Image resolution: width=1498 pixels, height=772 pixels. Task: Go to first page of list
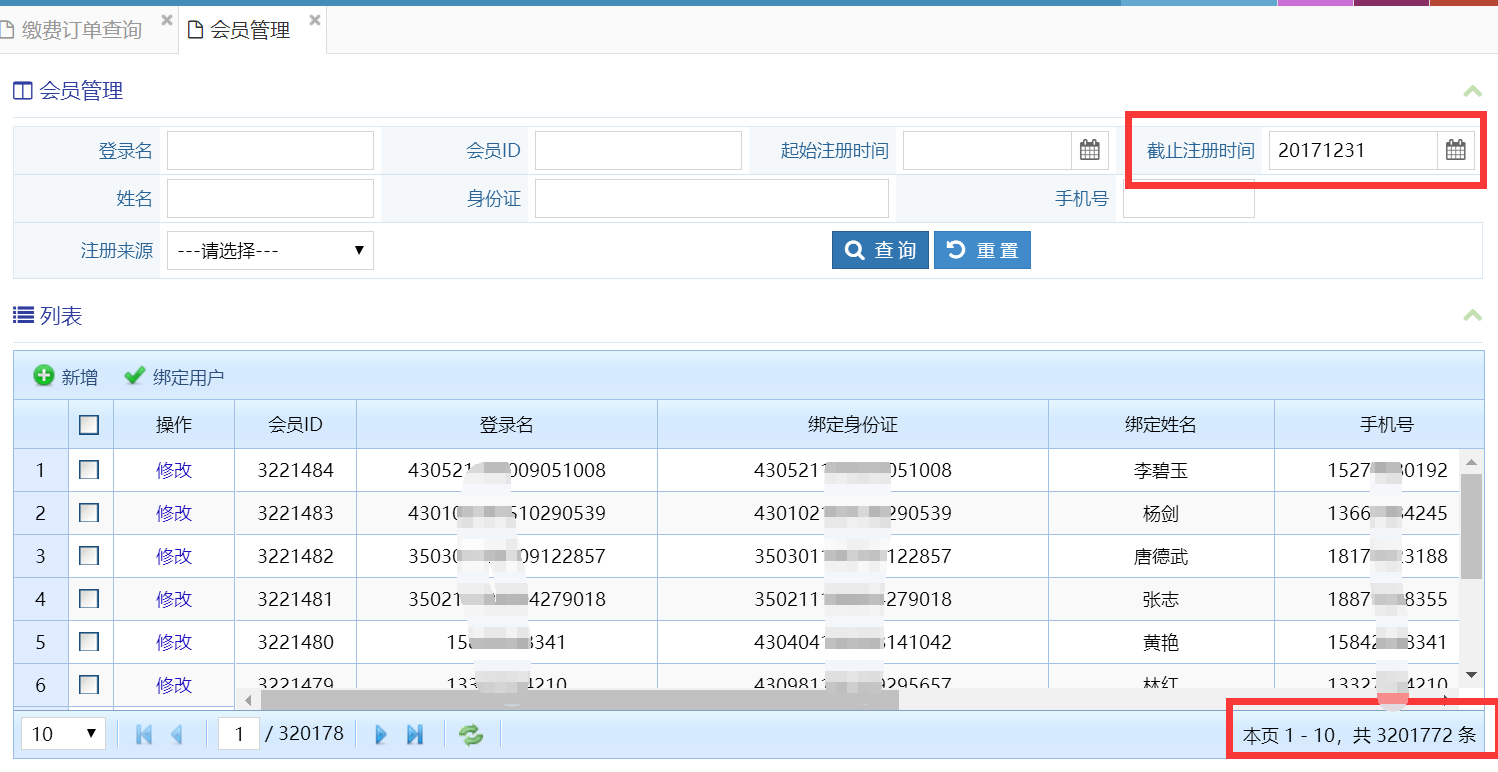pyautogui.click(x=143, y=735)
